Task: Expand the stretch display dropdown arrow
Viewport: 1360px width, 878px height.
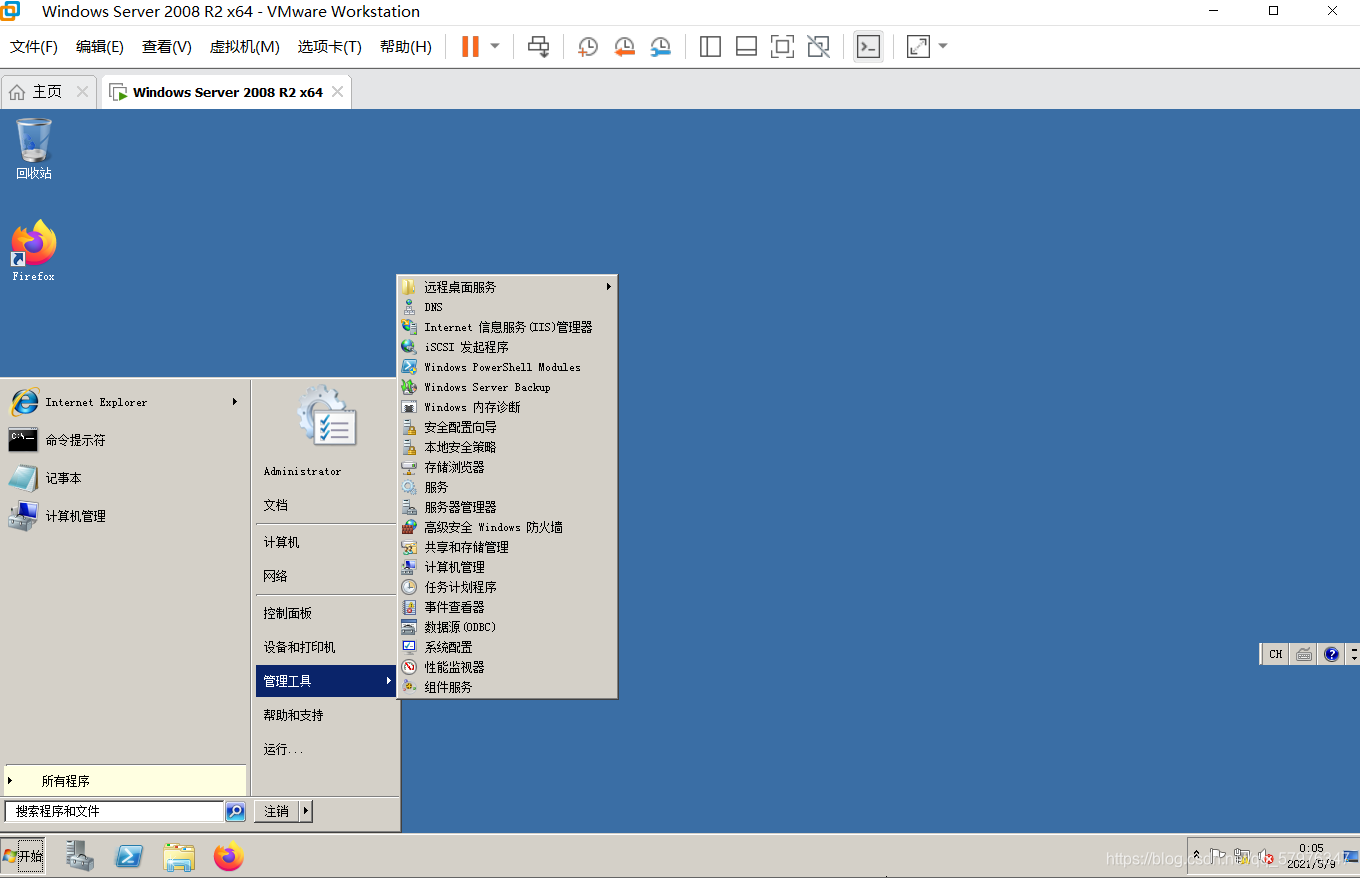Action: [x=942, y=47]
